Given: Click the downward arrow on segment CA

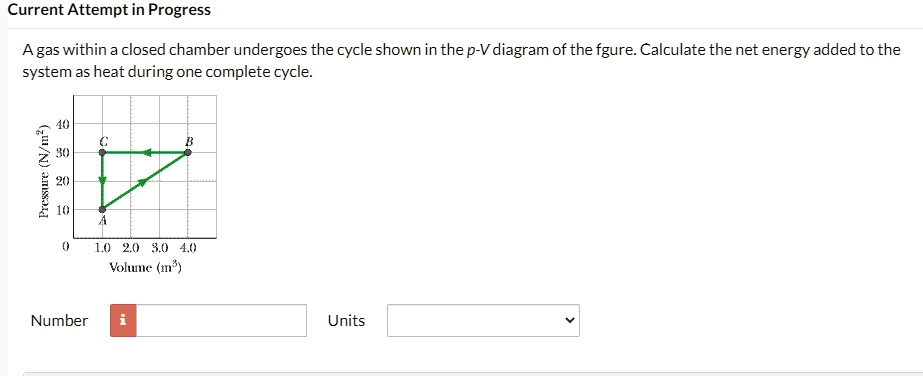Looking at the screenshot, I should (x=102, y=179).
